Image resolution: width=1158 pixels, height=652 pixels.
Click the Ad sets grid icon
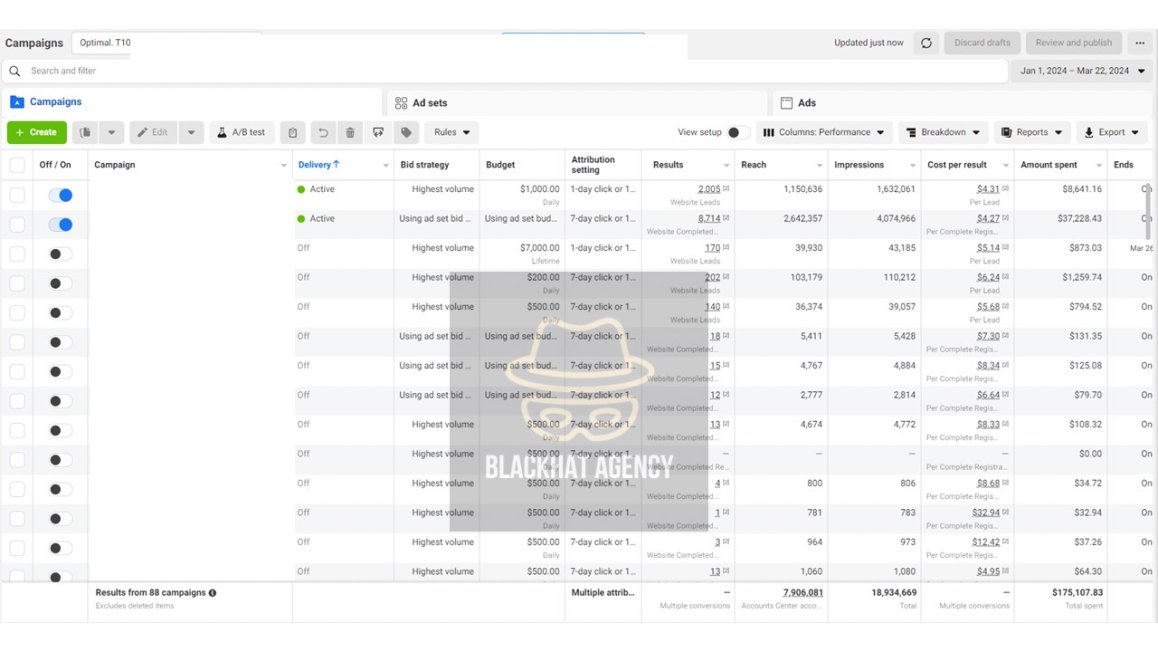(x=401, y=103)
